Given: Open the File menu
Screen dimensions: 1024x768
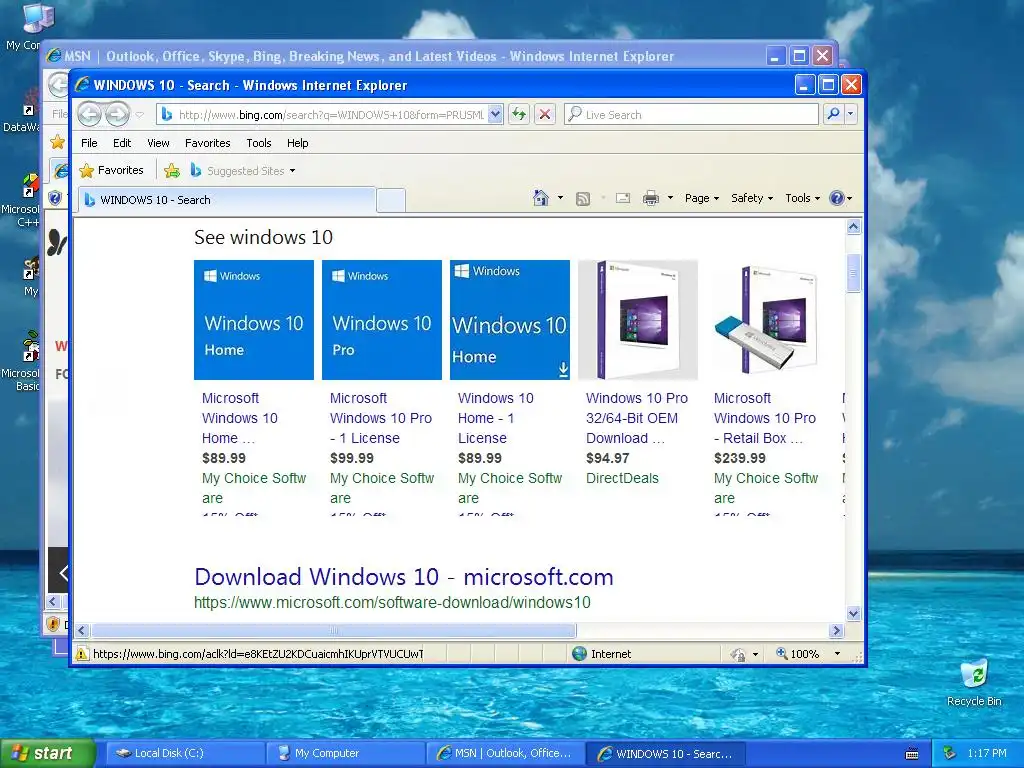Looking at the screenshot, I should [x=89, y=143].
